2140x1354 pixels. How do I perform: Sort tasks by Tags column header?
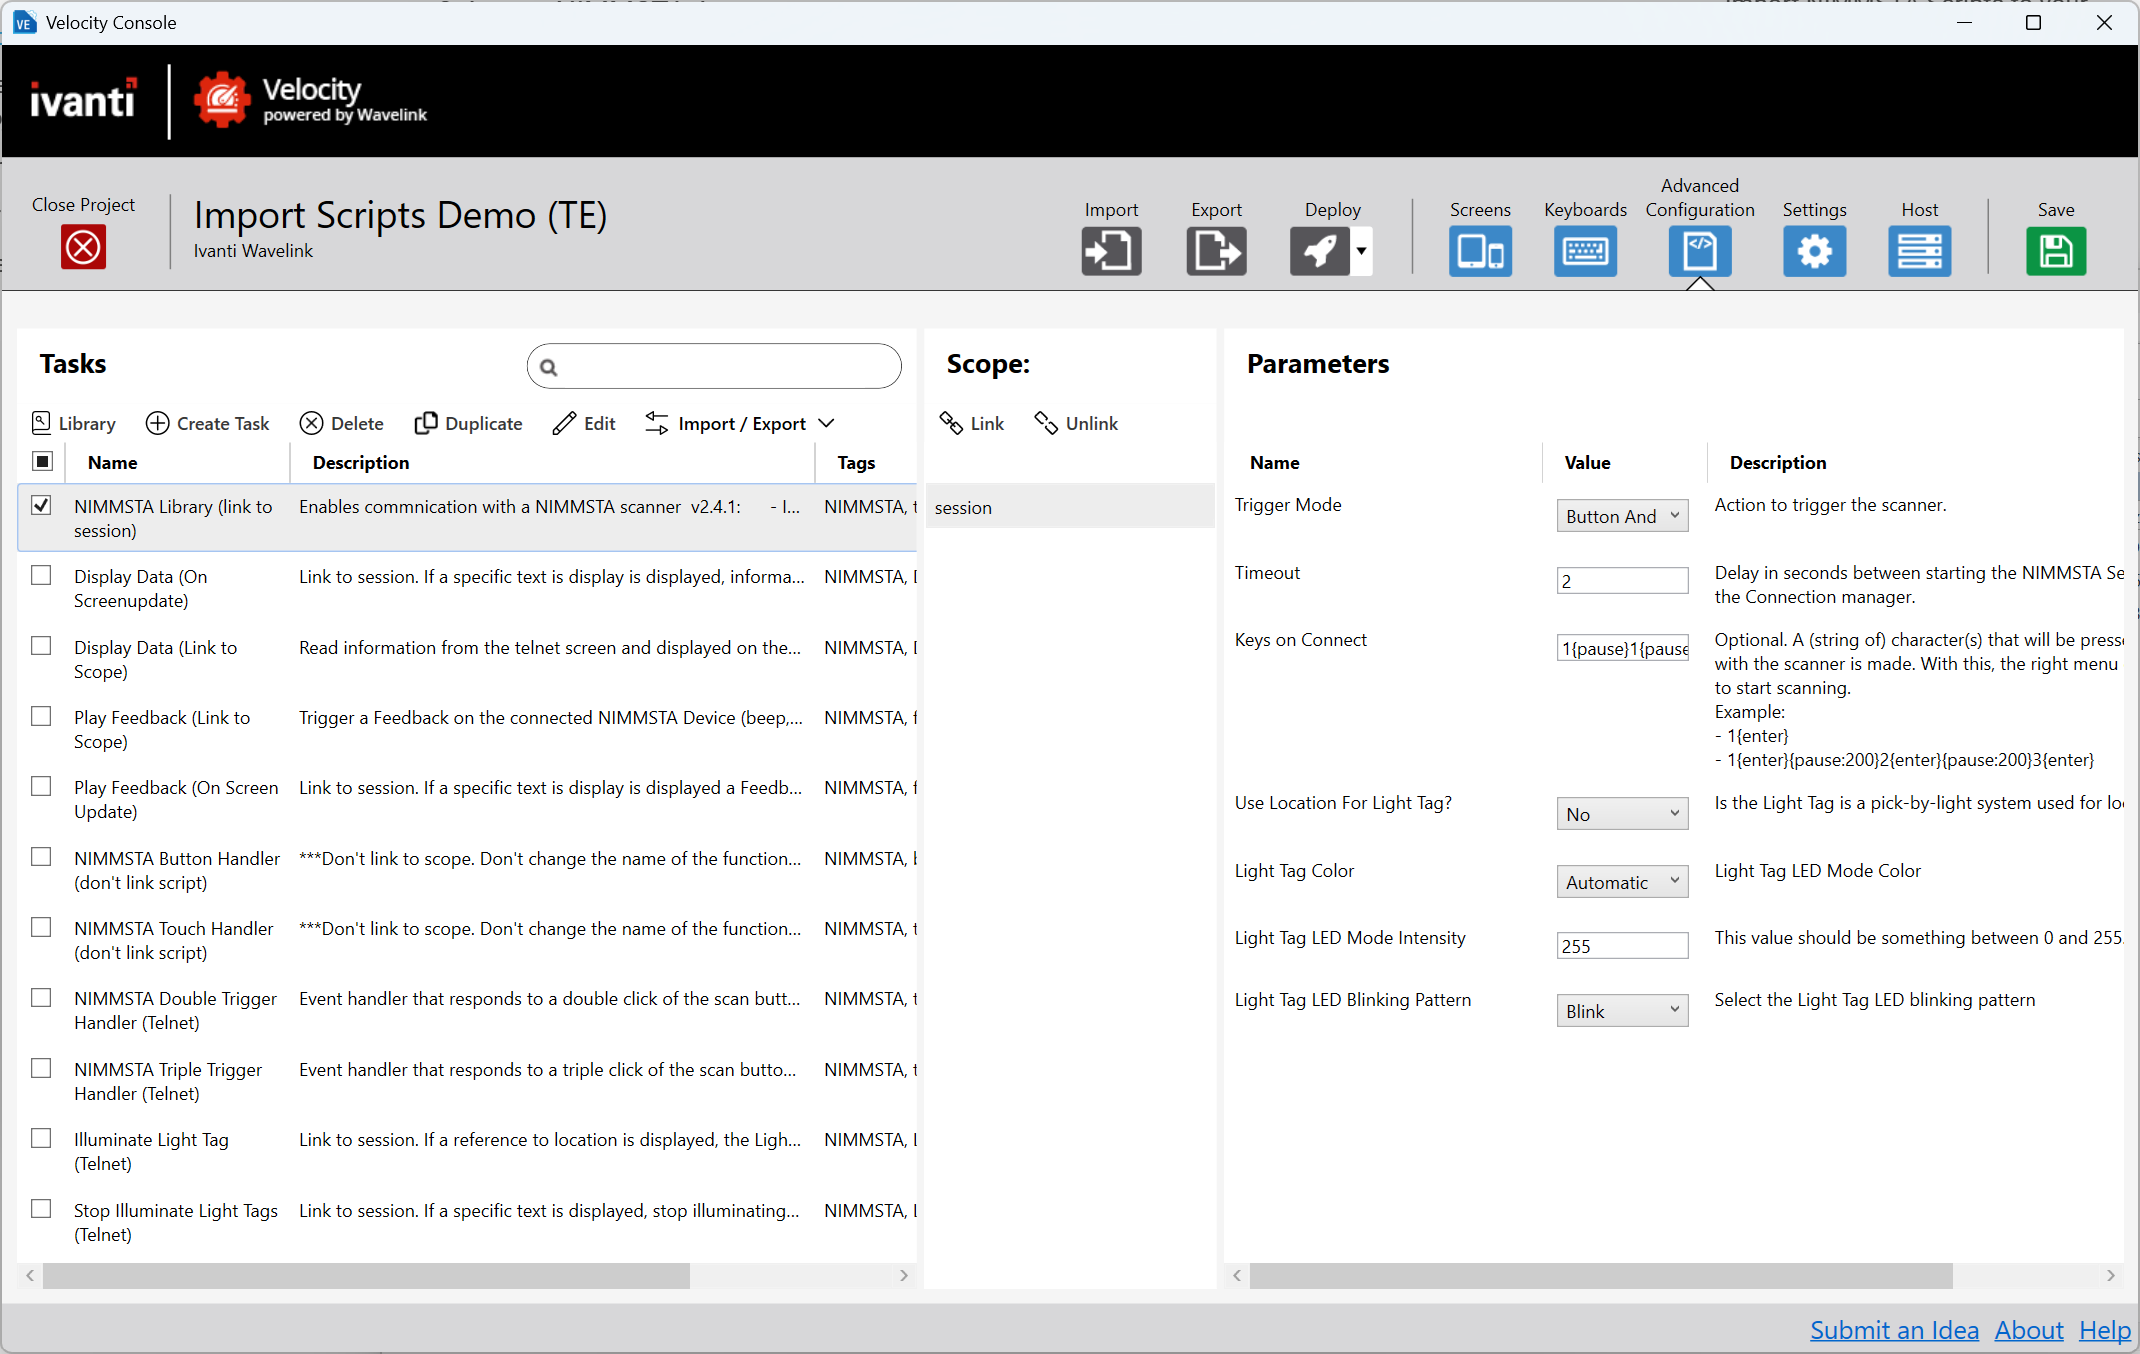click(x=856, y=462)
